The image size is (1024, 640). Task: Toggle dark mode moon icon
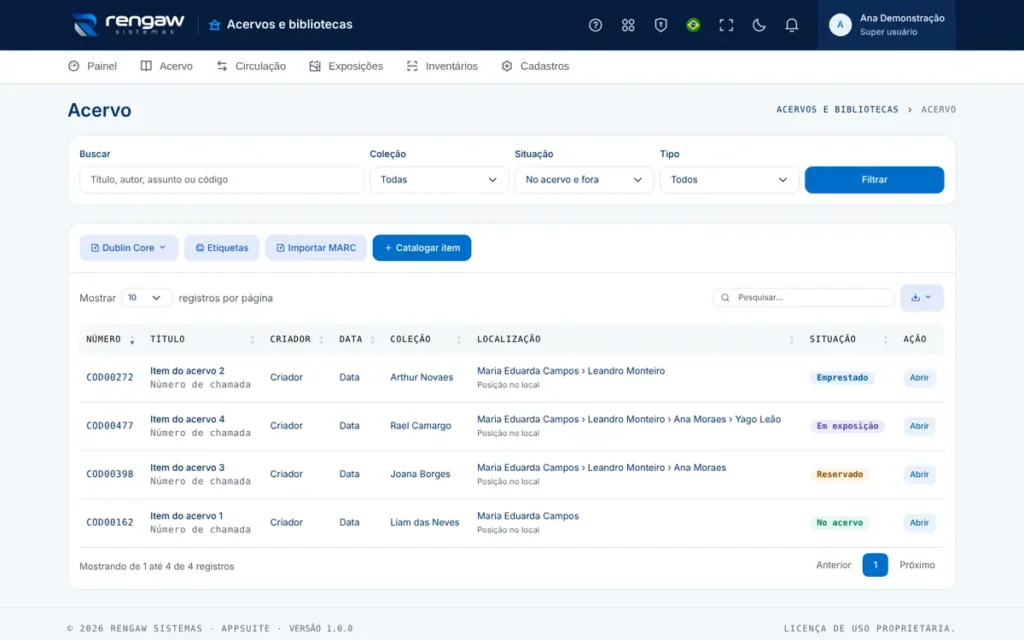[758, 25]
